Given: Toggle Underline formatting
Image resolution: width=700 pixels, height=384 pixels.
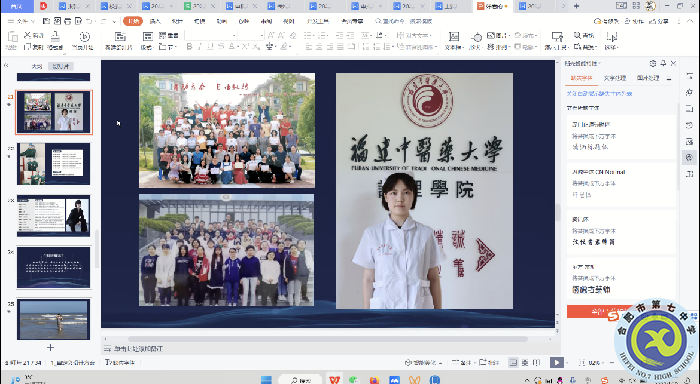Looking at the screenshot, I should (x=210, y=46).
